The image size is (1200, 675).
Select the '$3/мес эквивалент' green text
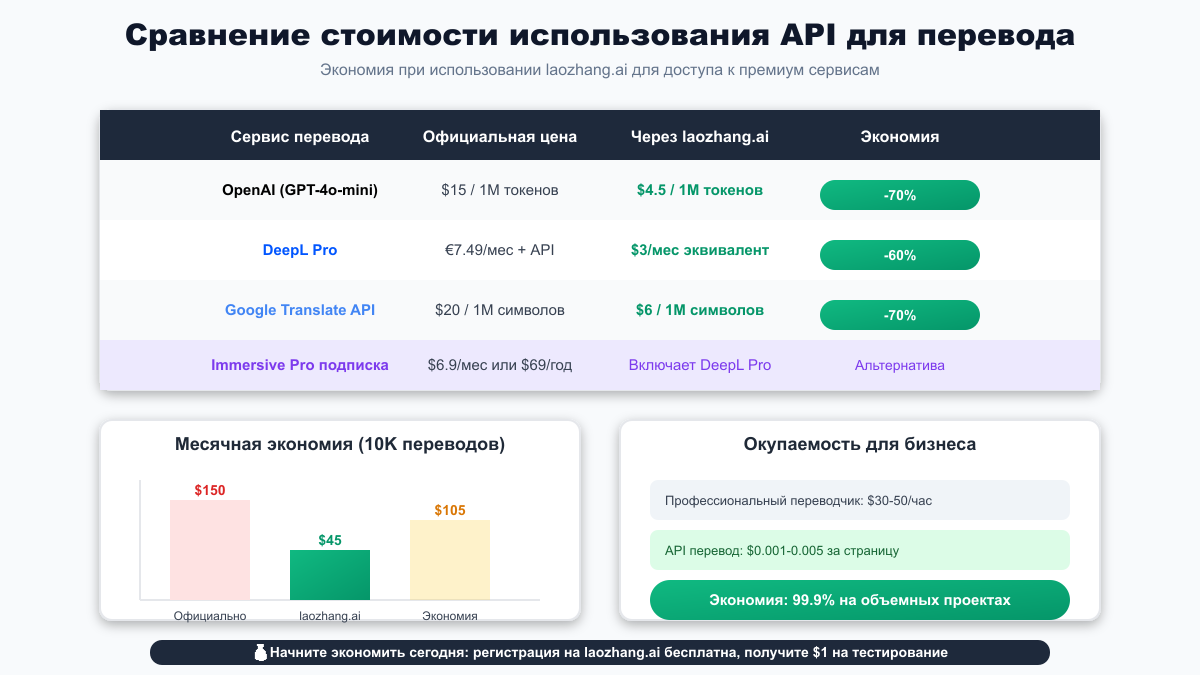(x=699, y=250)
